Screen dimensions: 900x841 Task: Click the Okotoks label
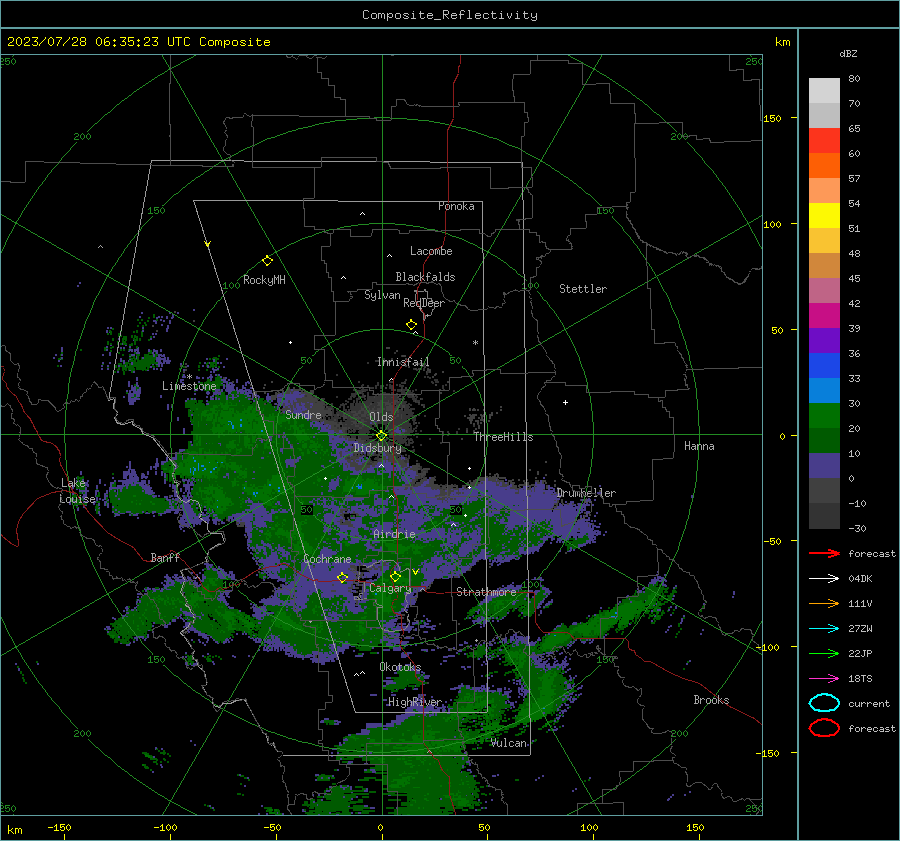pyautogui.click(x=400, y=667)
